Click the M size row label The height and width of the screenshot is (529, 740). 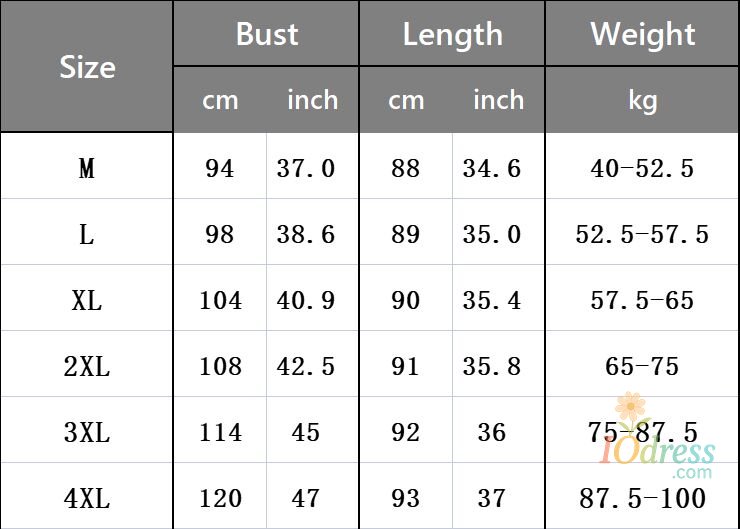(x=87, y=168)
